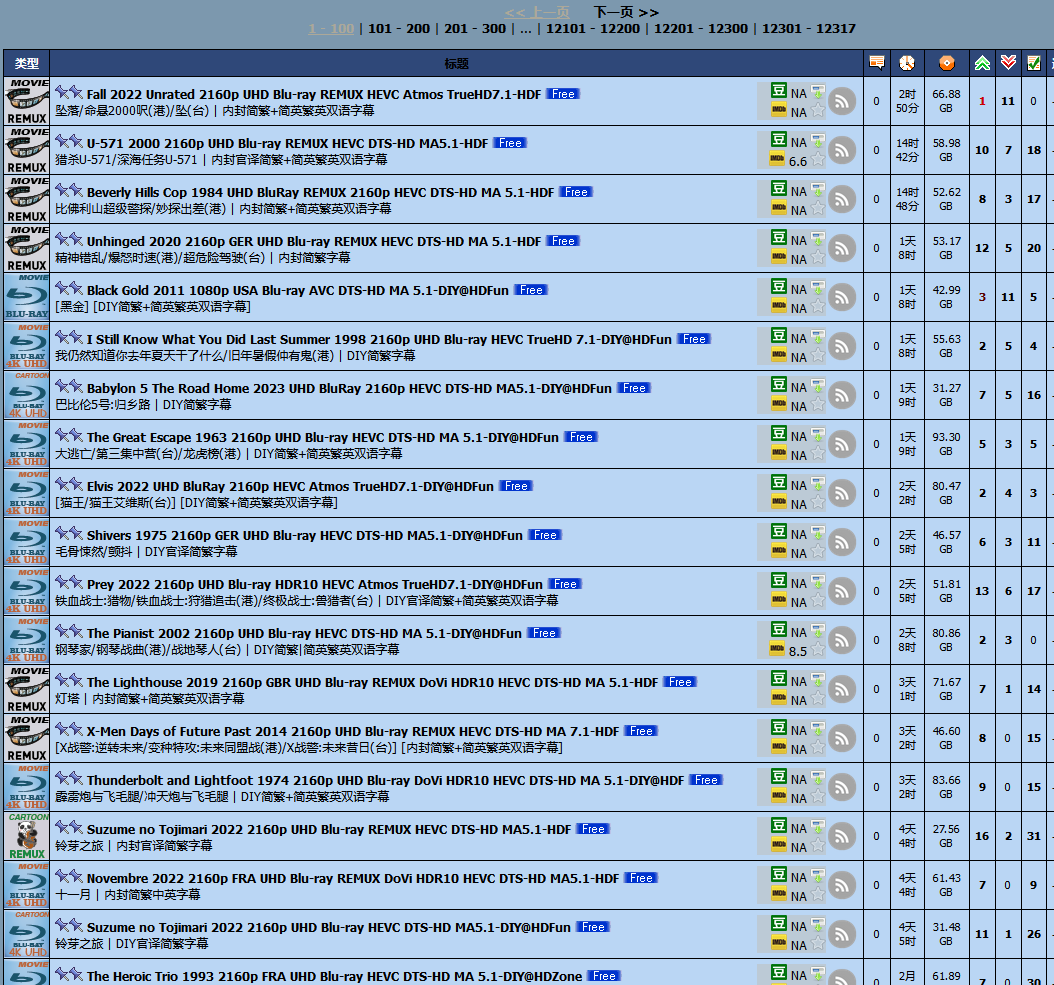Toggle bookmark star for Thunderbolt and Lightfoot 1974

pos(817,797)
